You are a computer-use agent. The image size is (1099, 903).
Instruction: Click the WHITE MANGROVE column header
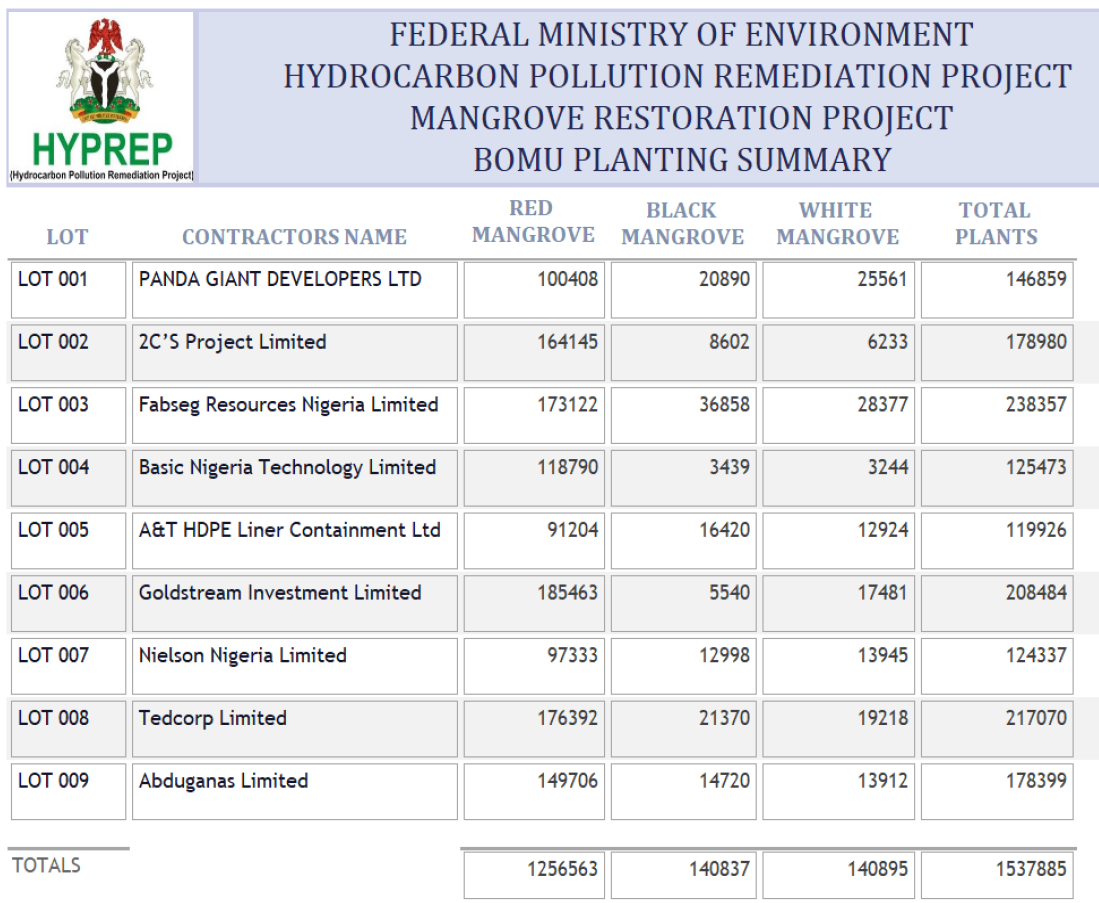837,224
